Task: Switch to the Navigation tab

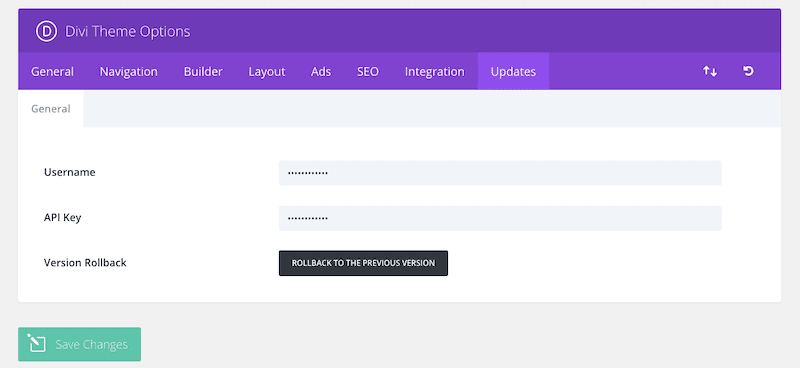Action: click(129, 71)
